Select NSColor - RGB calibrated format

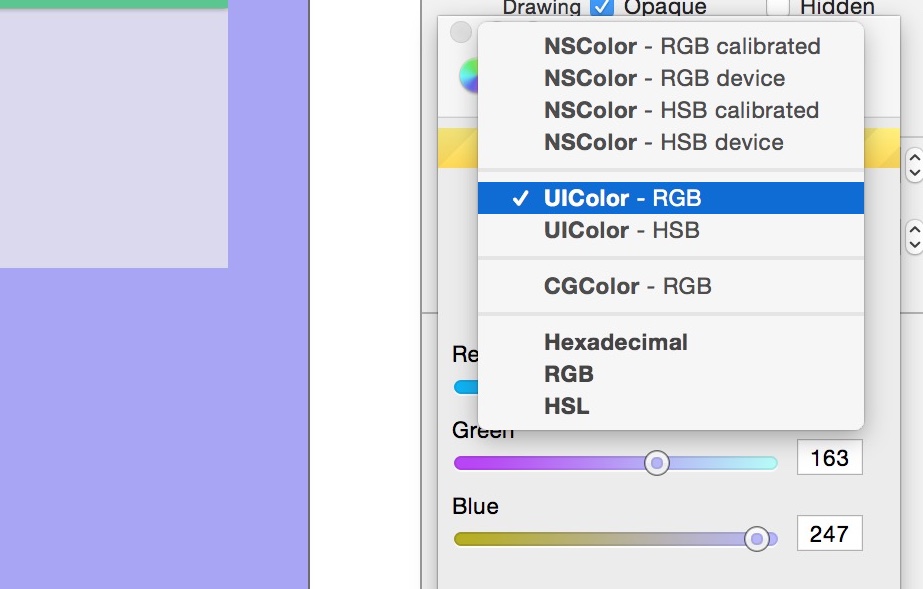tap(670, 46)
